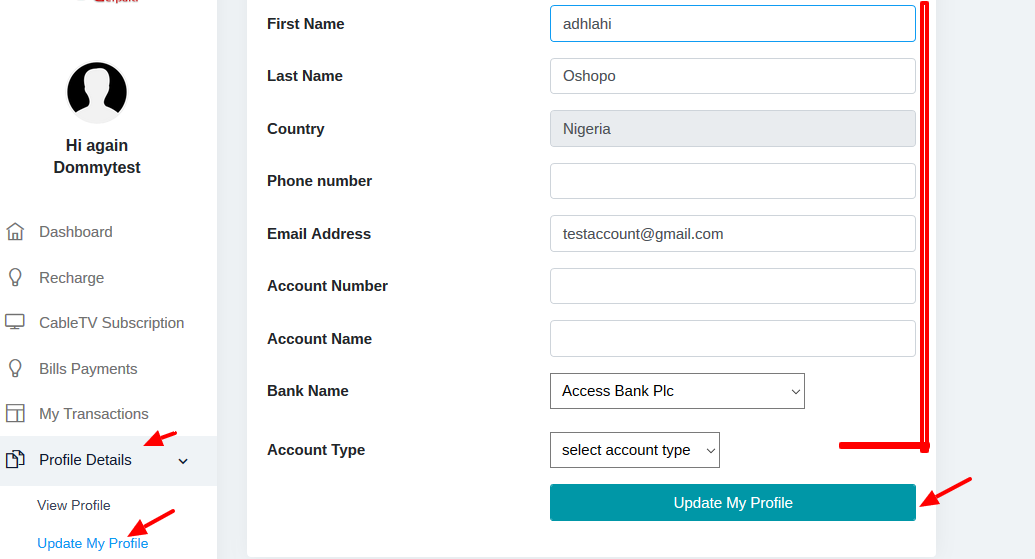This screenshot has width=1035, height=559.
Task: Open the select account type dropdown
Action: point(634,450)
